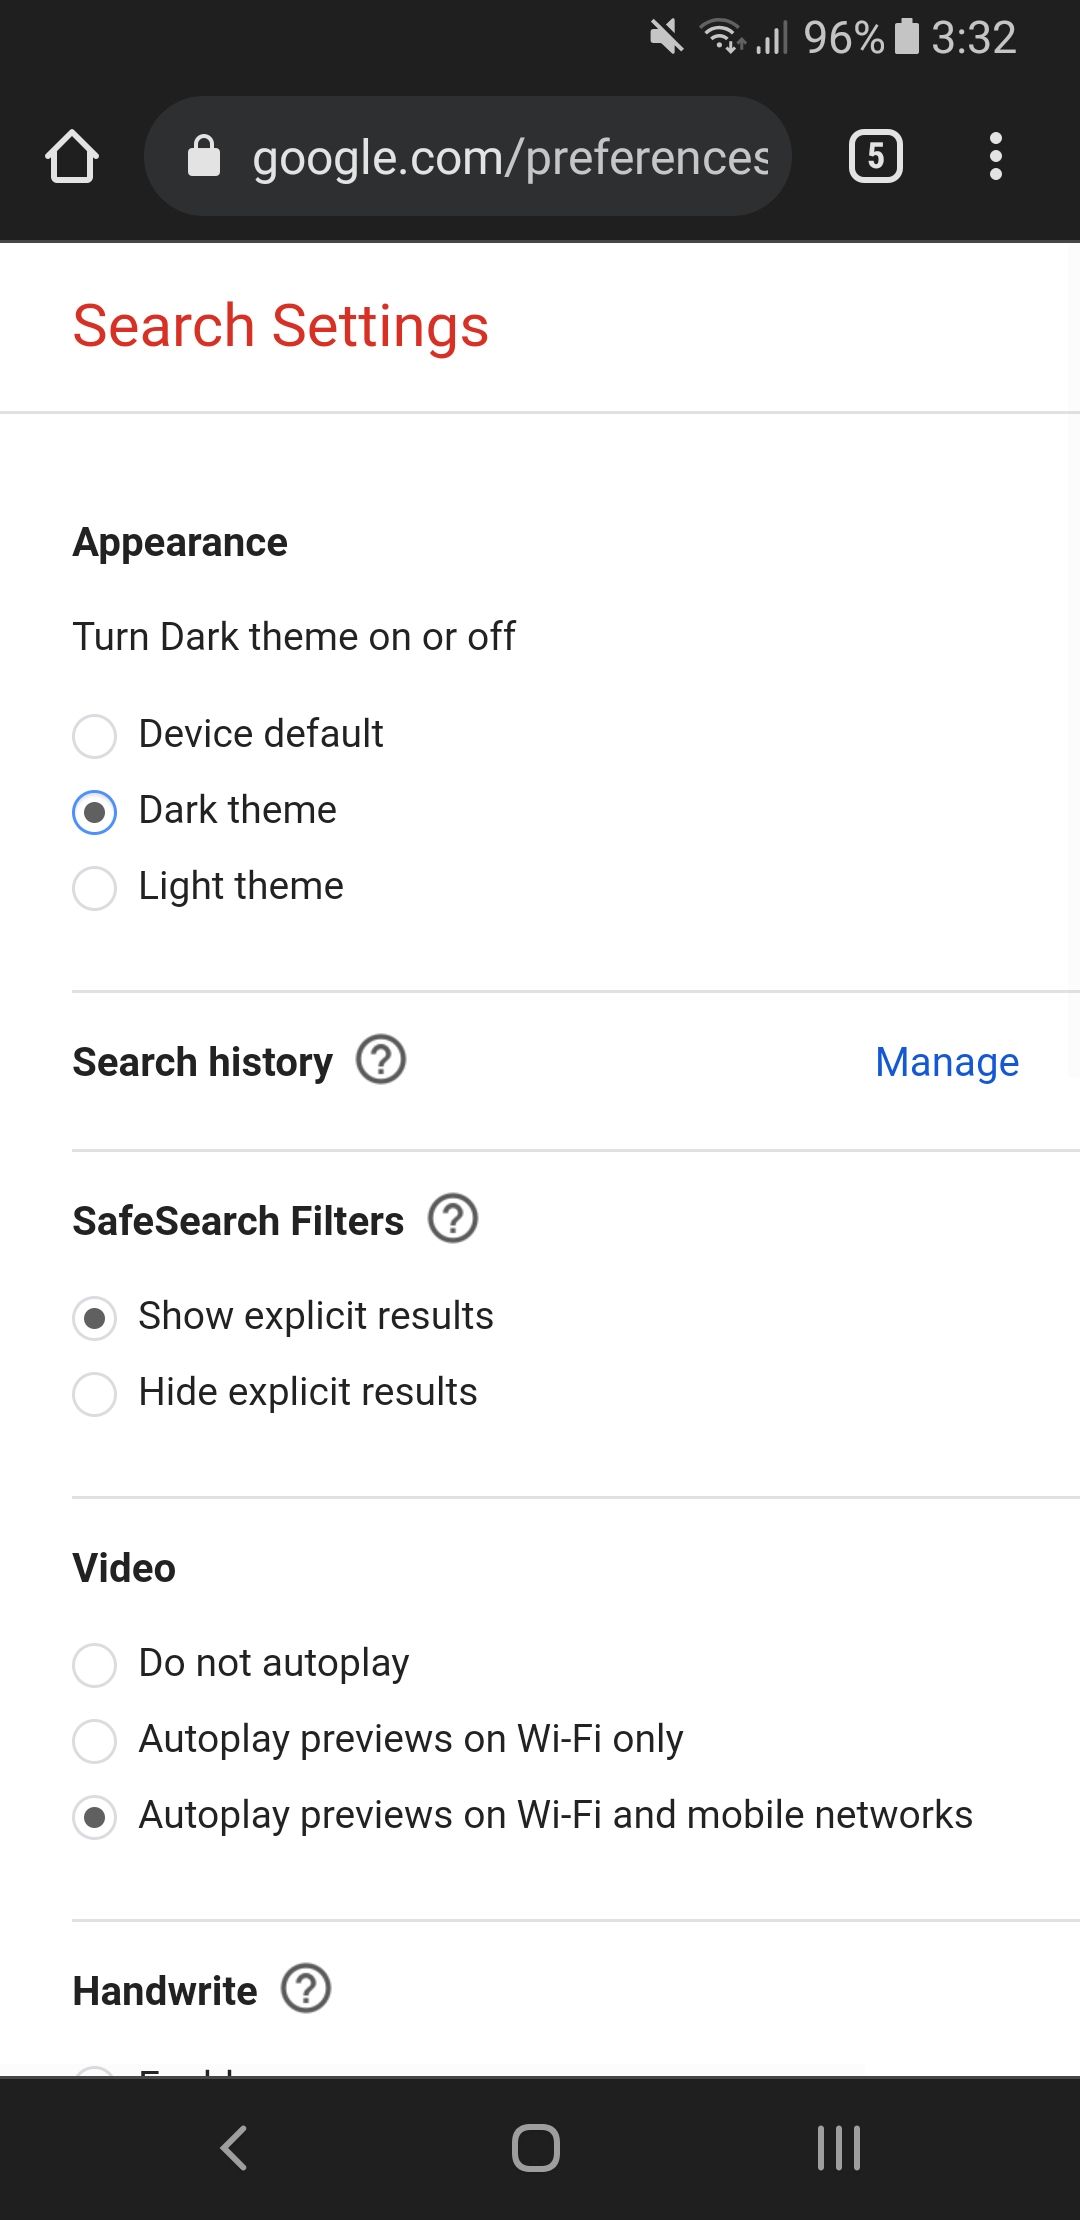Tap the browser home icon
The image size is (1080, 2220).
coord(72,157)
